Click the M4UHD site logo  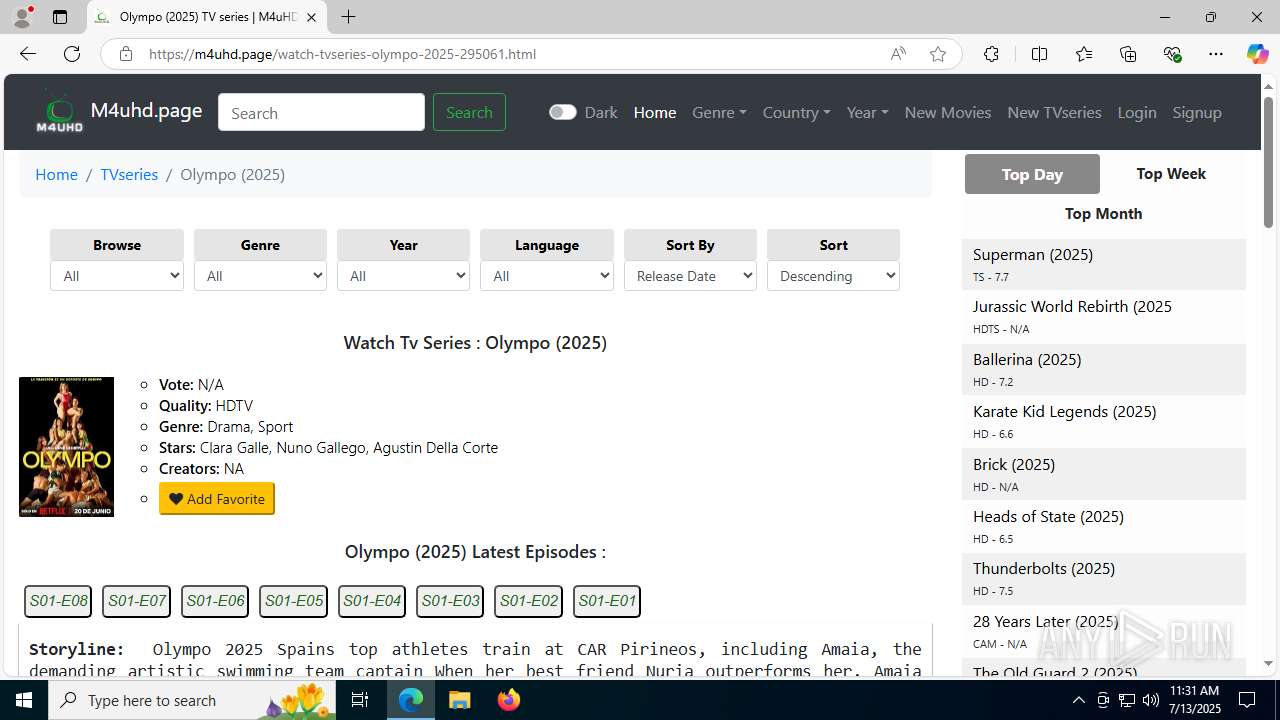(x=59, y=112)
